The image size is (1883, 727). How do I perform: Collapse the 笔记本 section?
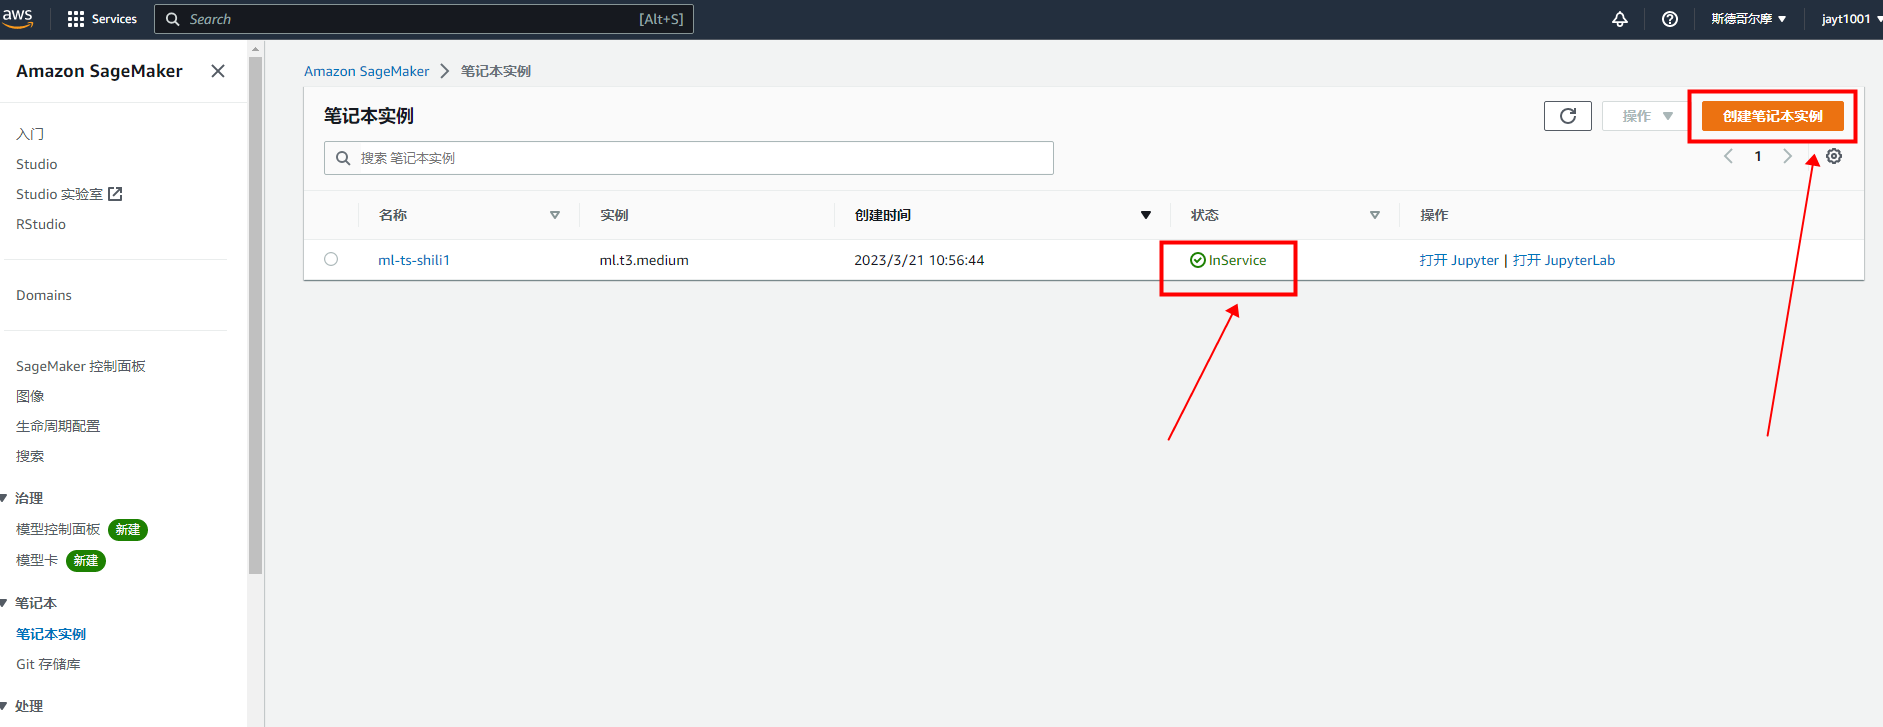[4, 603]
